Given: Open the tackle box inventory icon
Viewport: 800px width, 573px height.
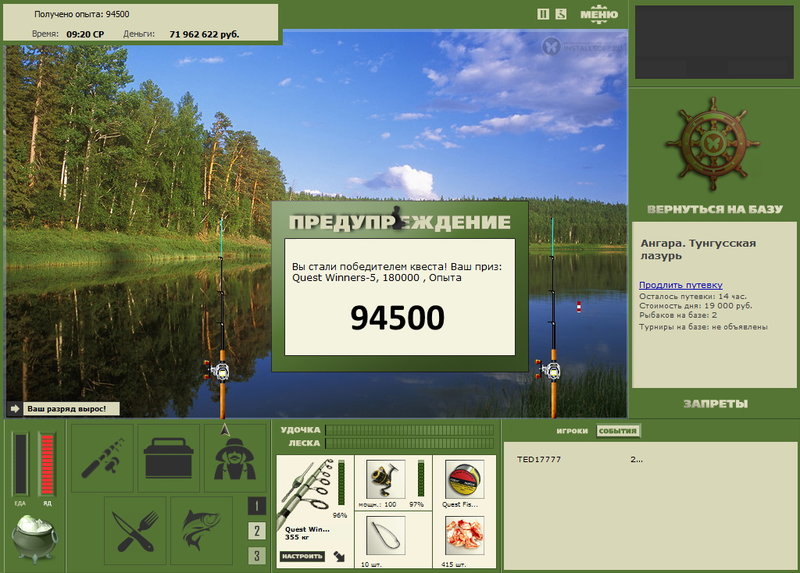Looking at the screenshot, I should [x=168, y=458].
